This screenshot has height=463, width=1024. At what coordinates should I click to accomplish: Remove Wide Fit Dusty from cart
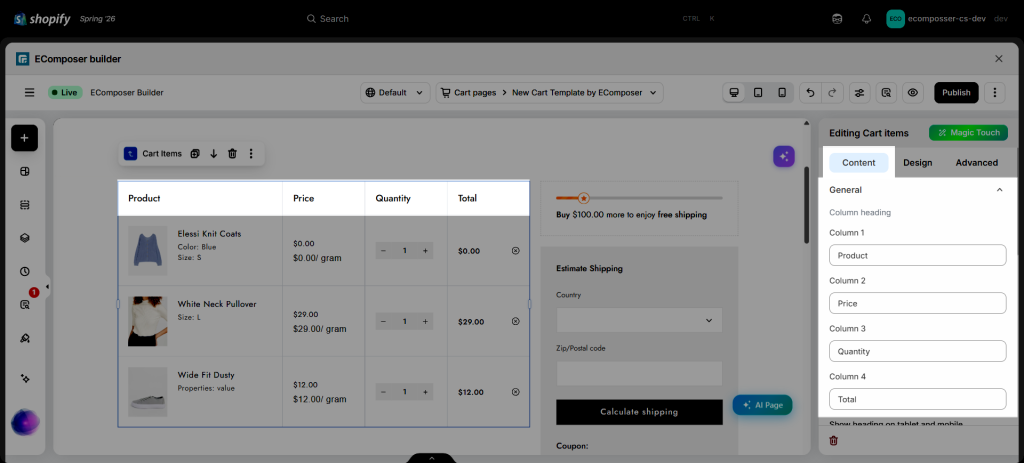point(515,392)
